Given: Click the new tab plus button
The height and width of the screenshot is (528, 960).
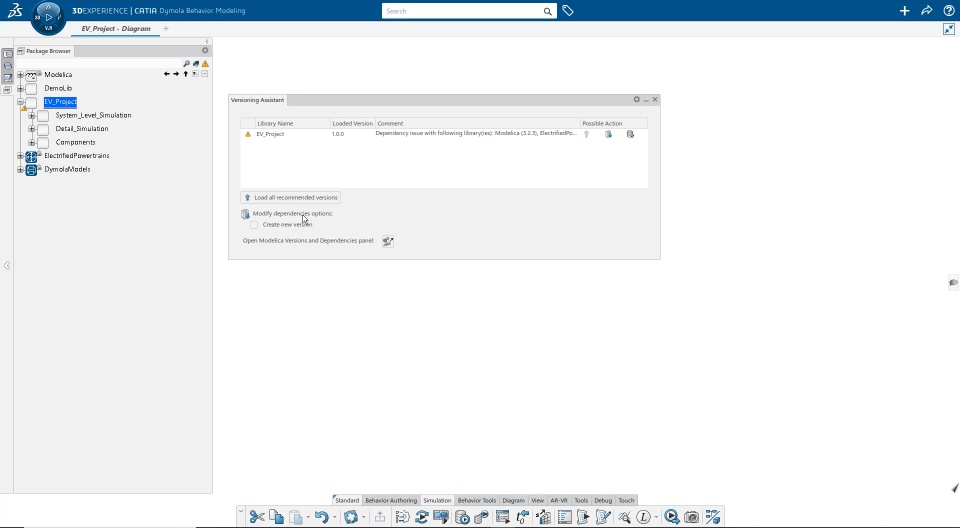Looking at the screenshot, I should tap(166, 29).
